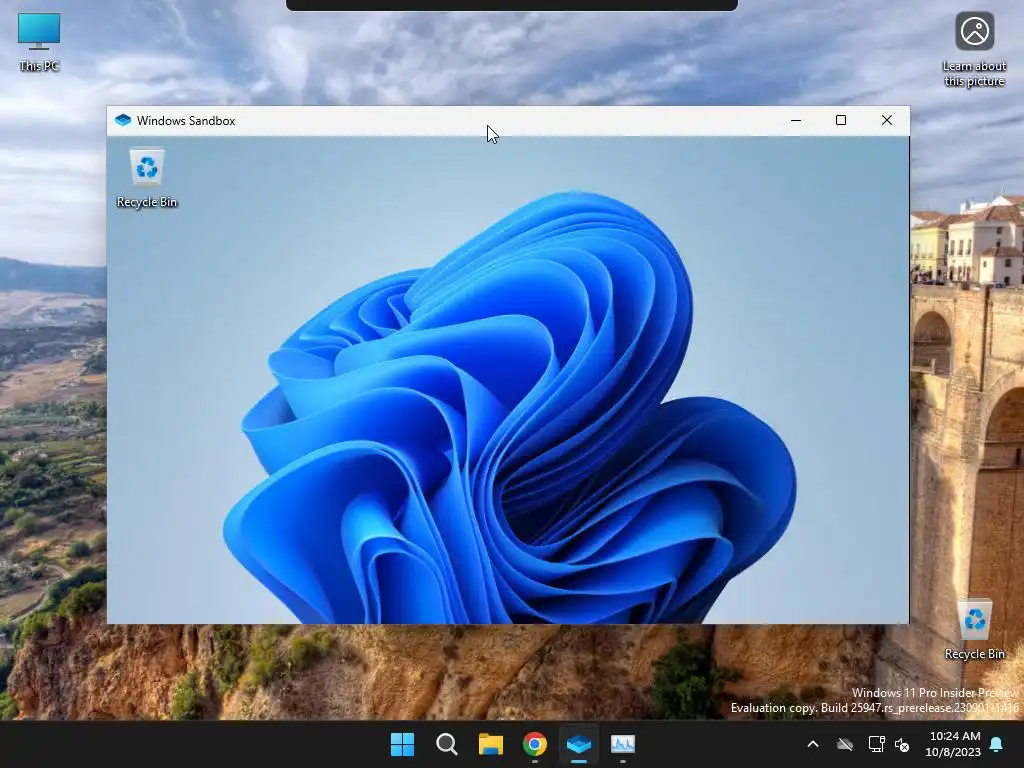Image resolution: width=1024 pixels, height=768 pixels.
Task: Click the Windows Sandbox title text
Action: tap(186, 121)
